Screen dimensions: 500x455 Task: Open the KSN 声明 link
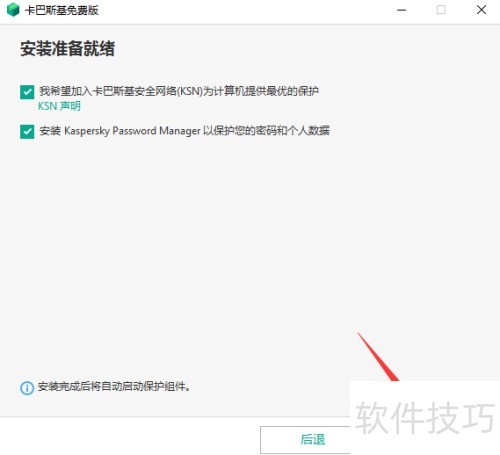pos(59,106)
